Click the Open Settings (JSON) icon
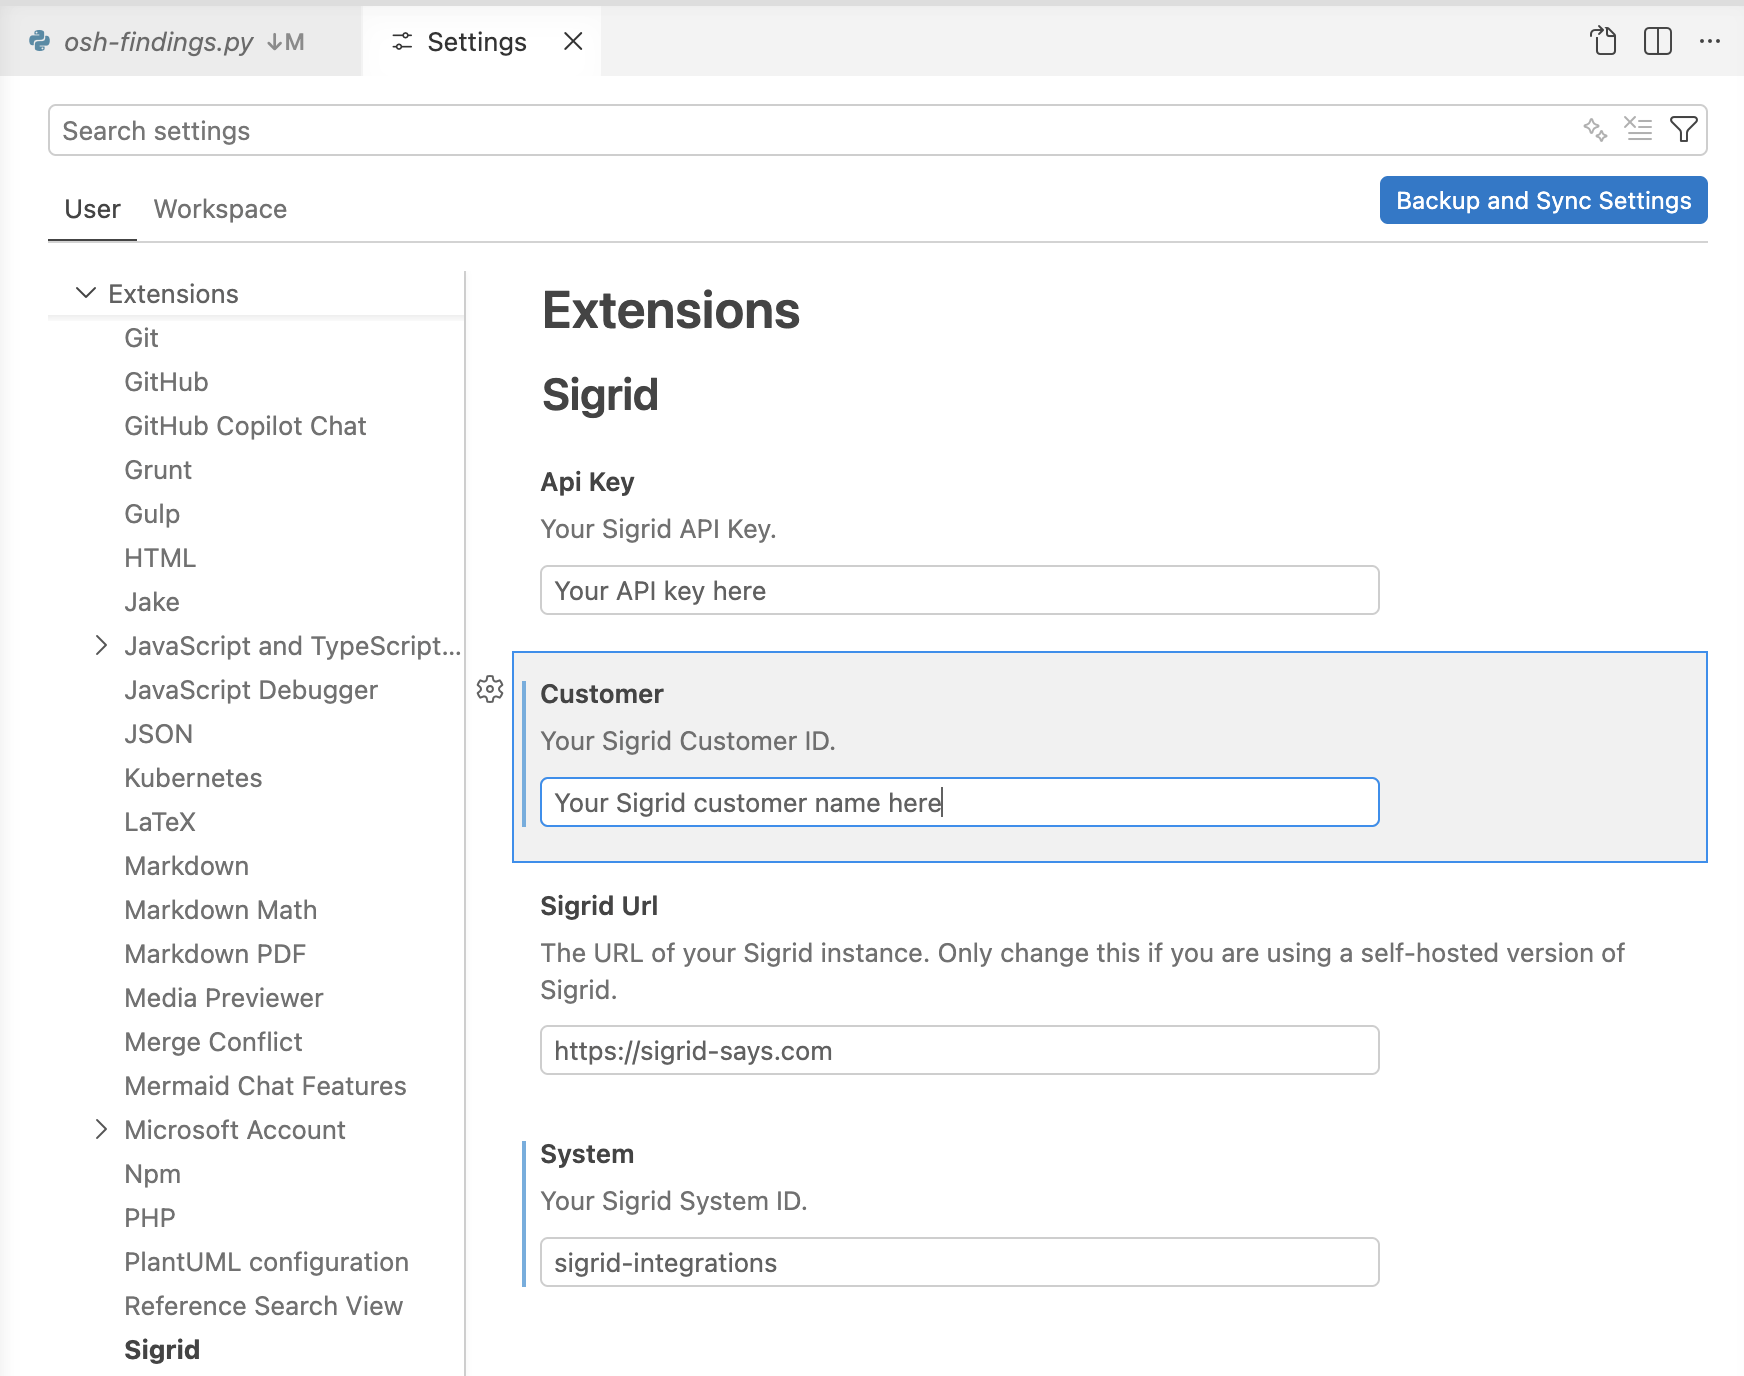 coord(1603,41)
